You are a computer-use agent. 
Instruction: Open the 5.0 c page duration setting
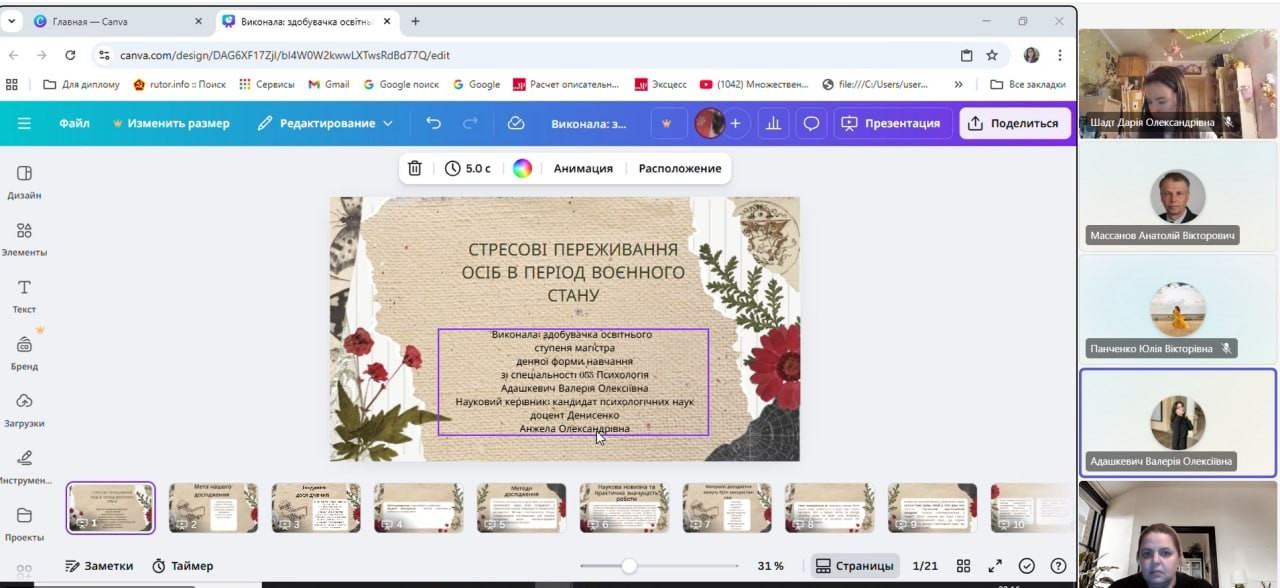point(468,168)
